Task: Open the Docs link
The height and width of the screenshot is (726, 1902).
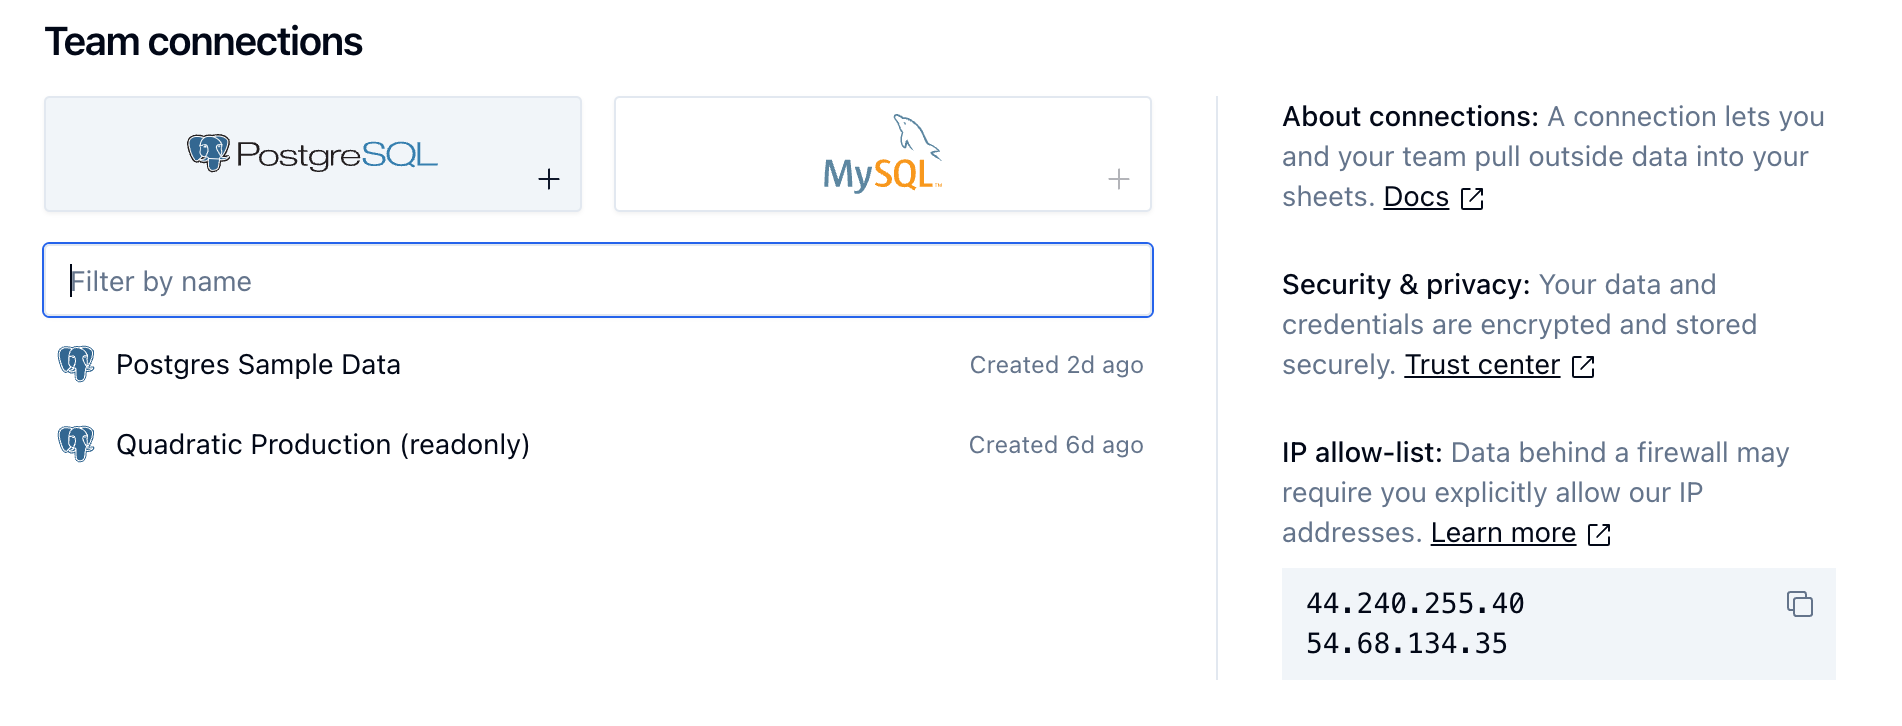Action: pos(1415,197)
